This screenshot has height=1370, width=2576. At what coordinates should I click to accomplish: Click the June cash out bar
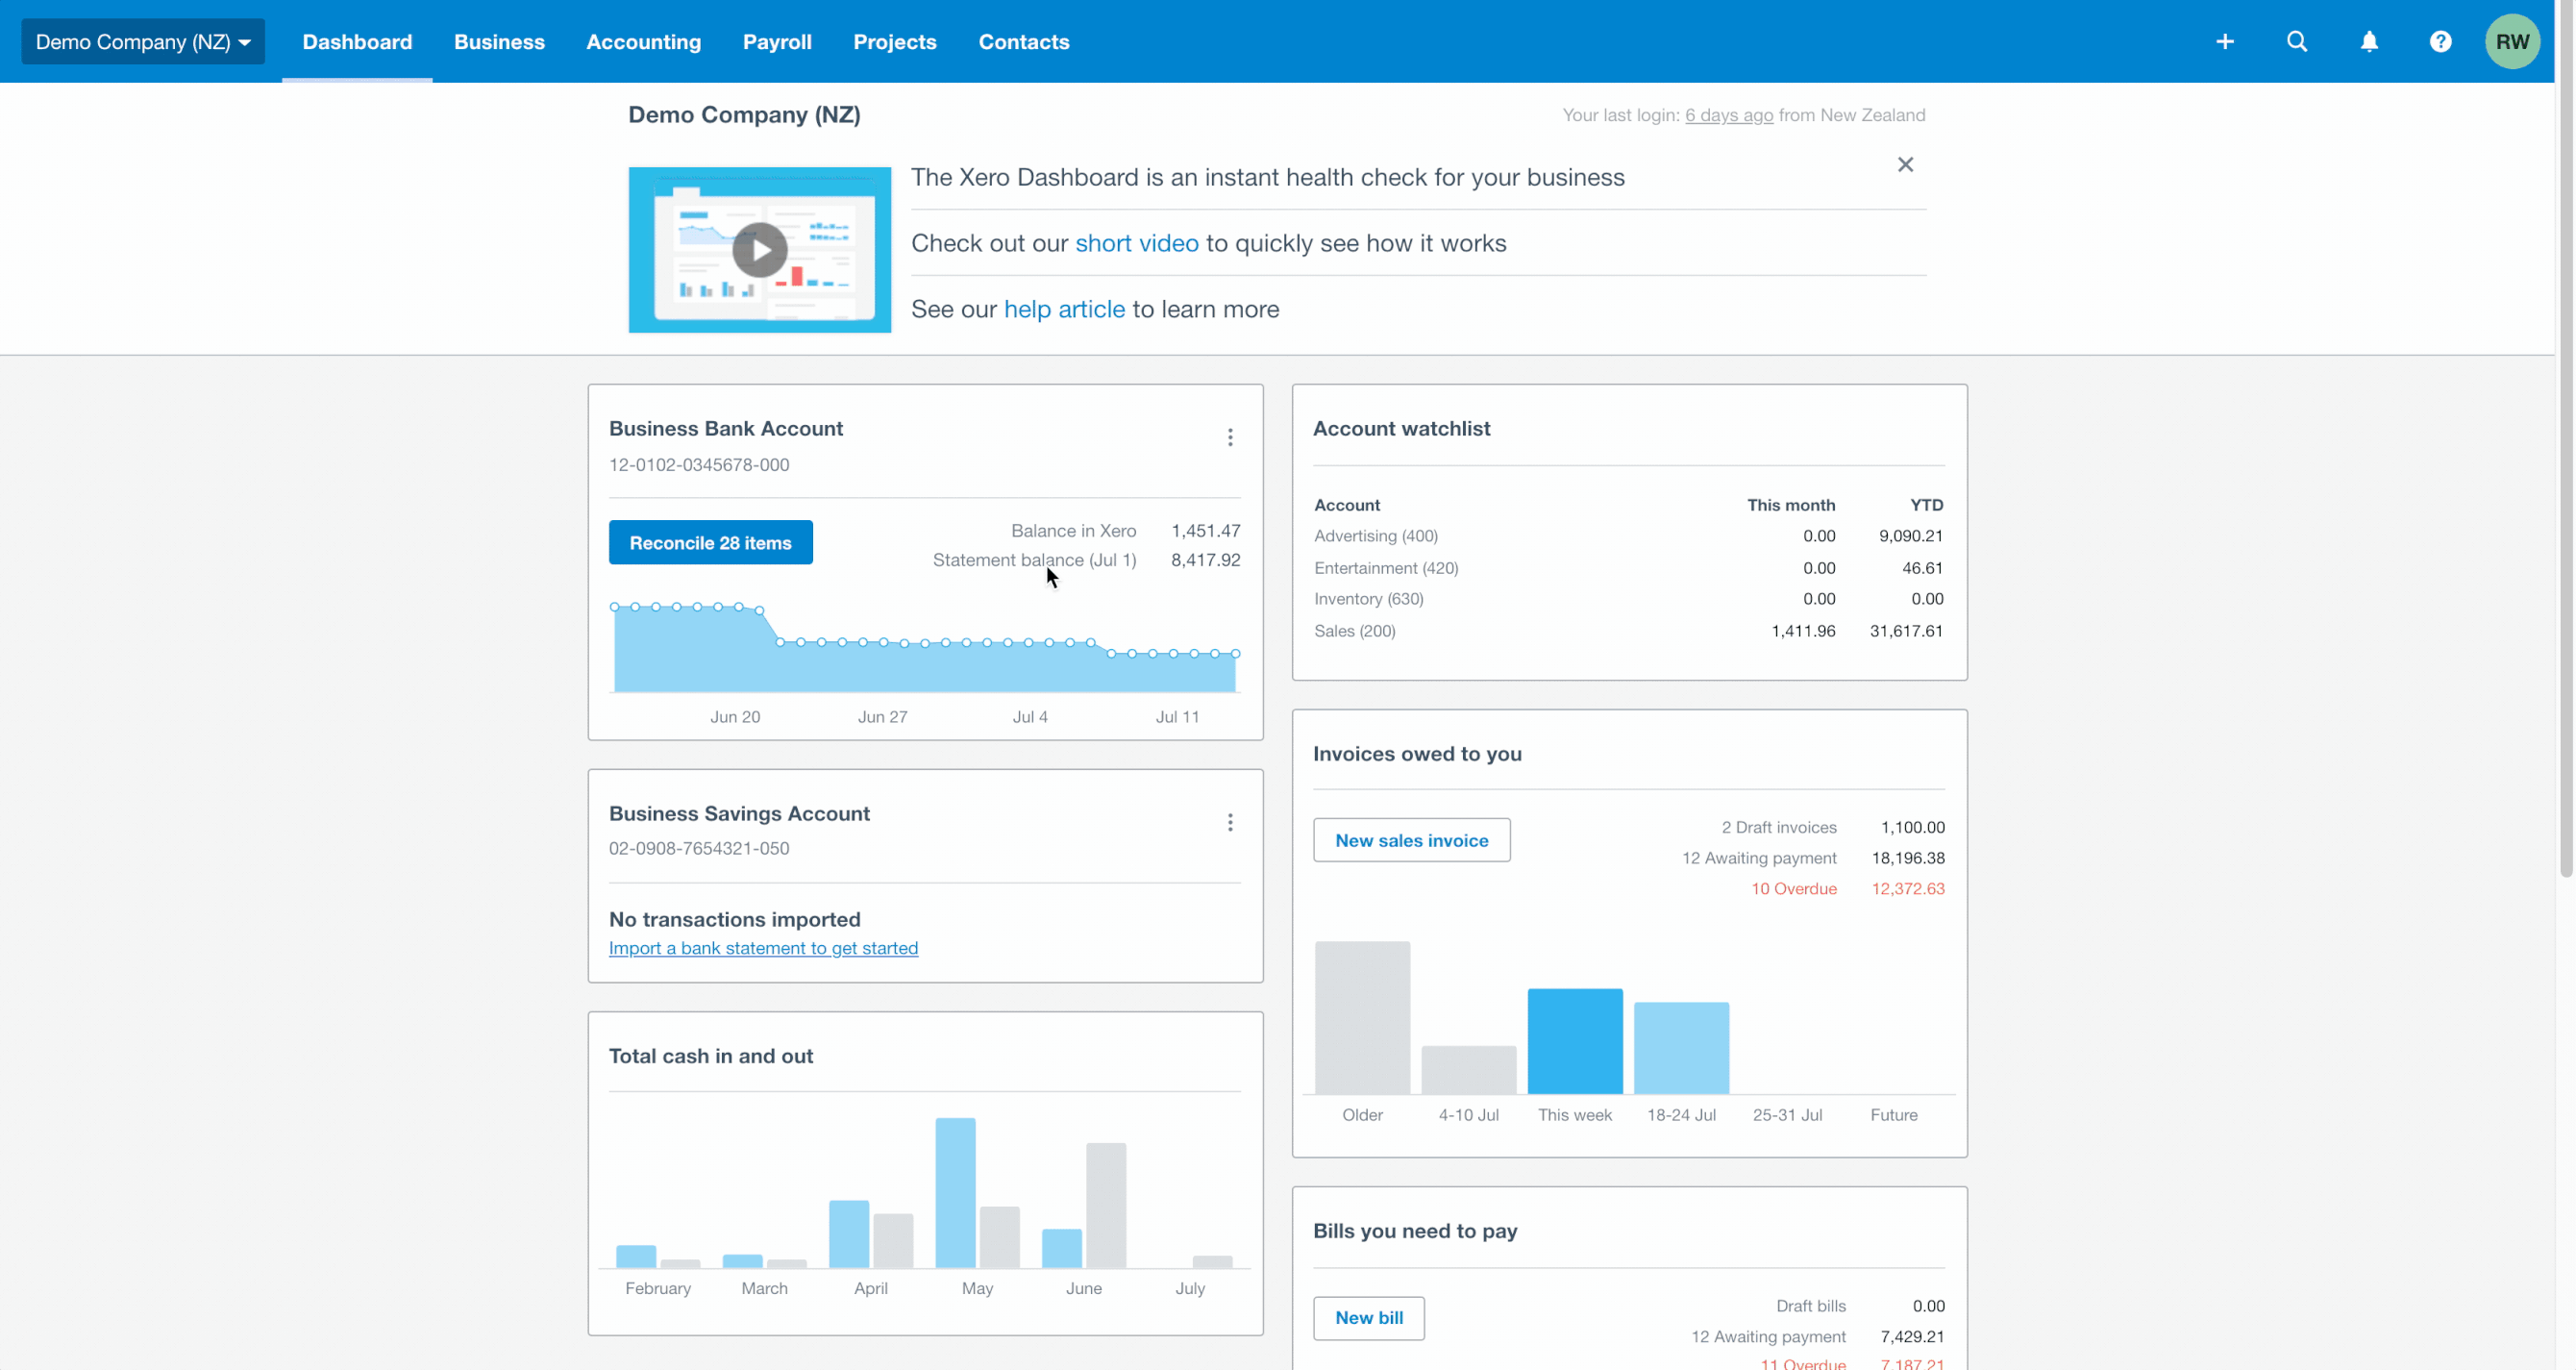(x=1106, y=1205)
